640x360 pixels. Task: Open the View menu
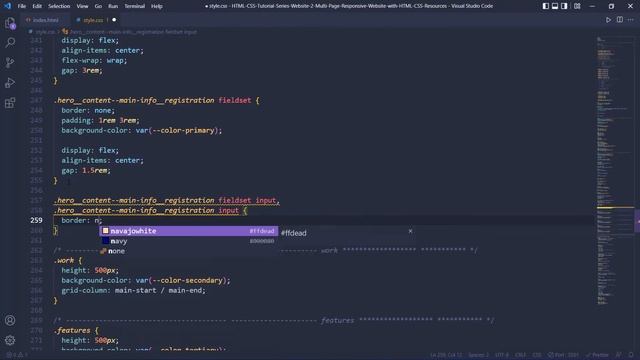[82, 6]
